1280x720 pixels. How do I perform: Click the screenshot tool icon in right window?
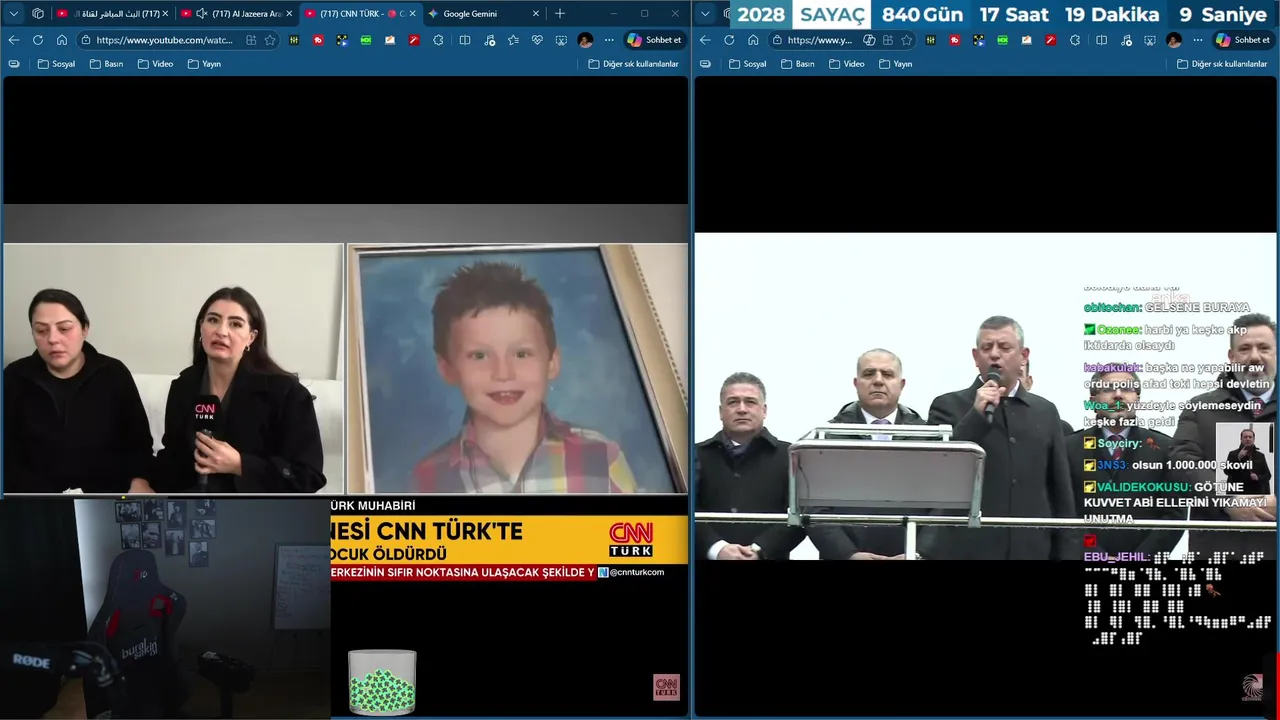click(1150, 40)
